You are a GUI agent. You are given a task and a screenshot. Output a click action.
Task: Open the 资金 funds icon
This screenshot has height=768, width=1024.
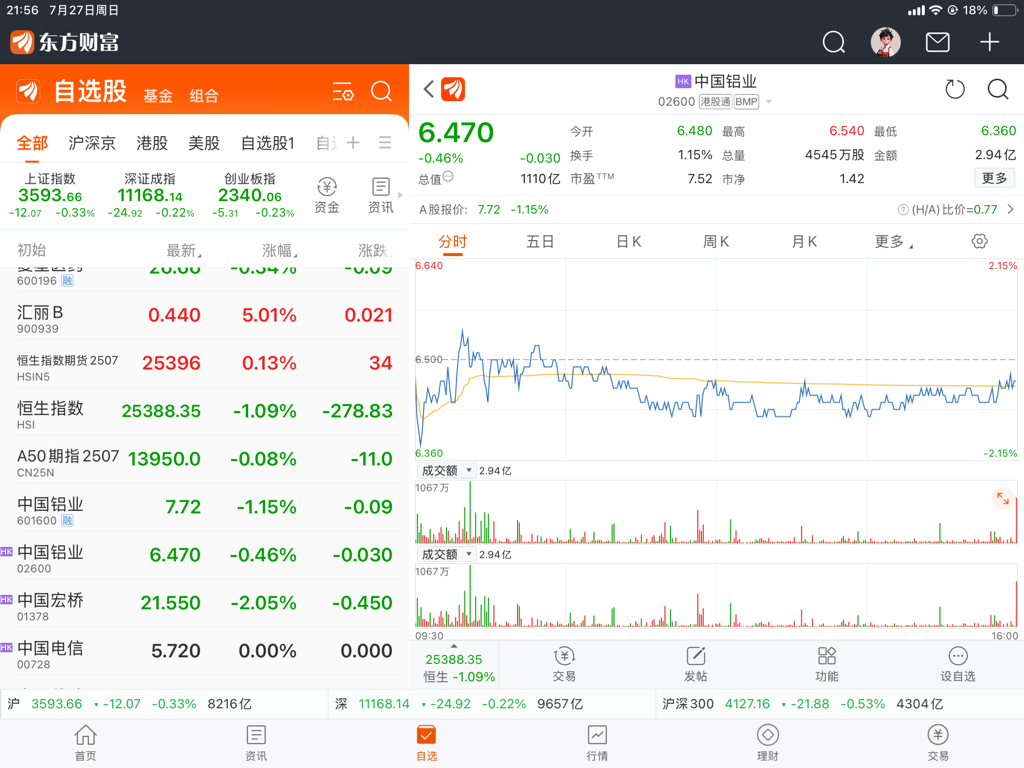(327, 195)
